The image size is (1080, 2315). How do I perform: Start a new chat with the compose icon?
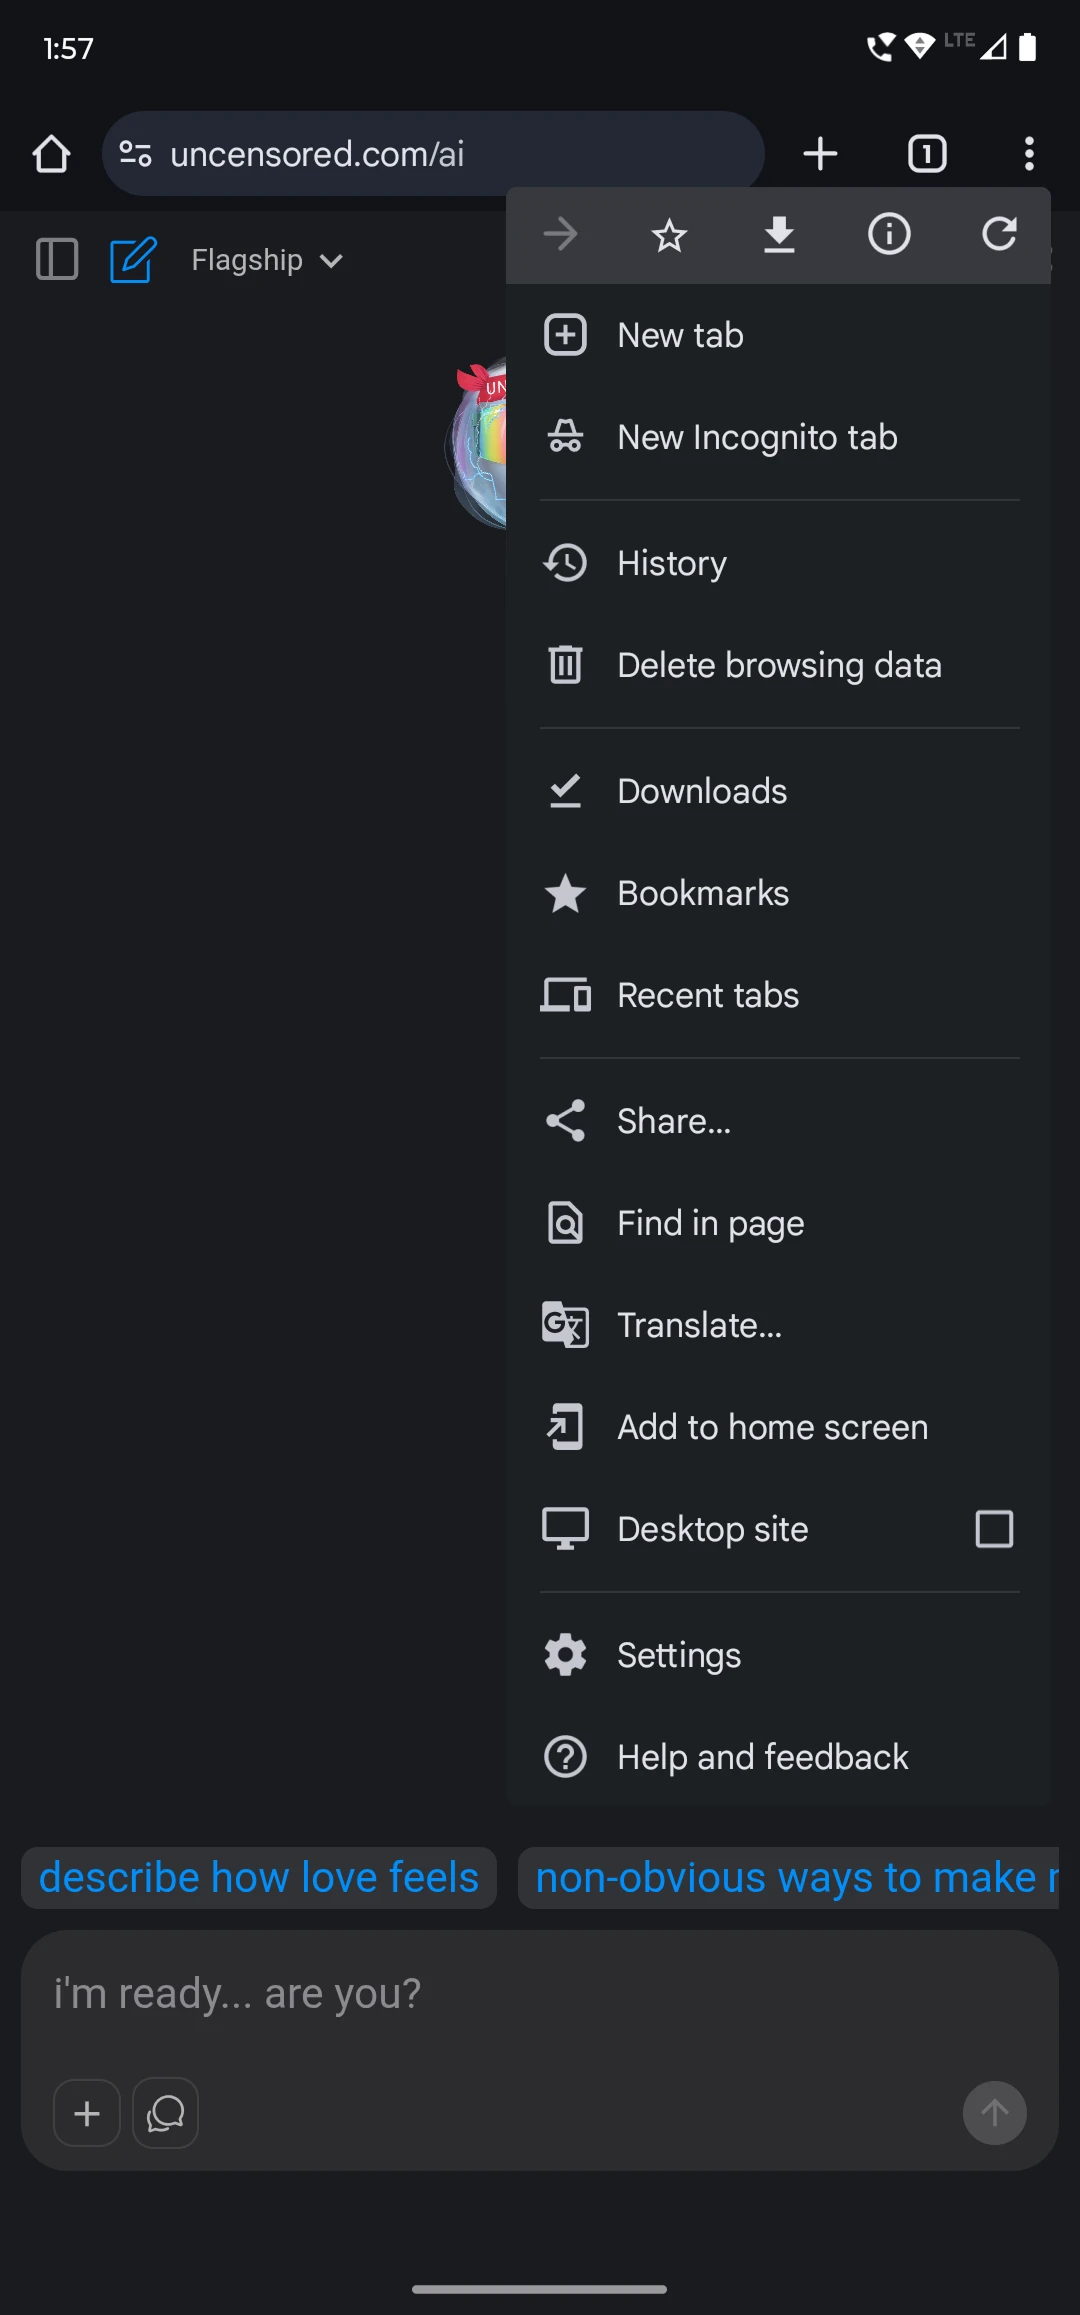(x=132, y=259)
